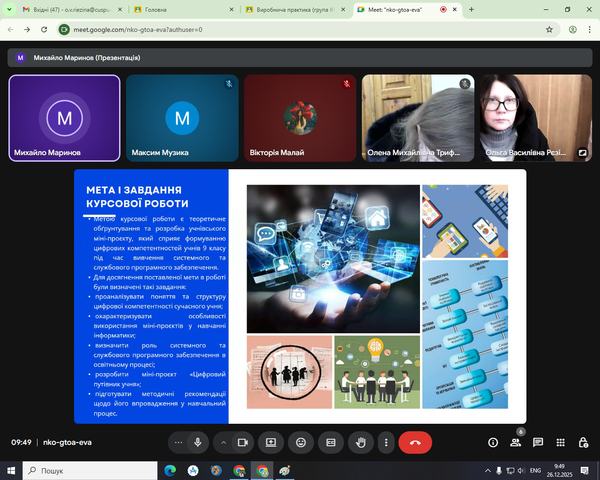
Task: Open chat with everyone
Action: pos(538,442)
